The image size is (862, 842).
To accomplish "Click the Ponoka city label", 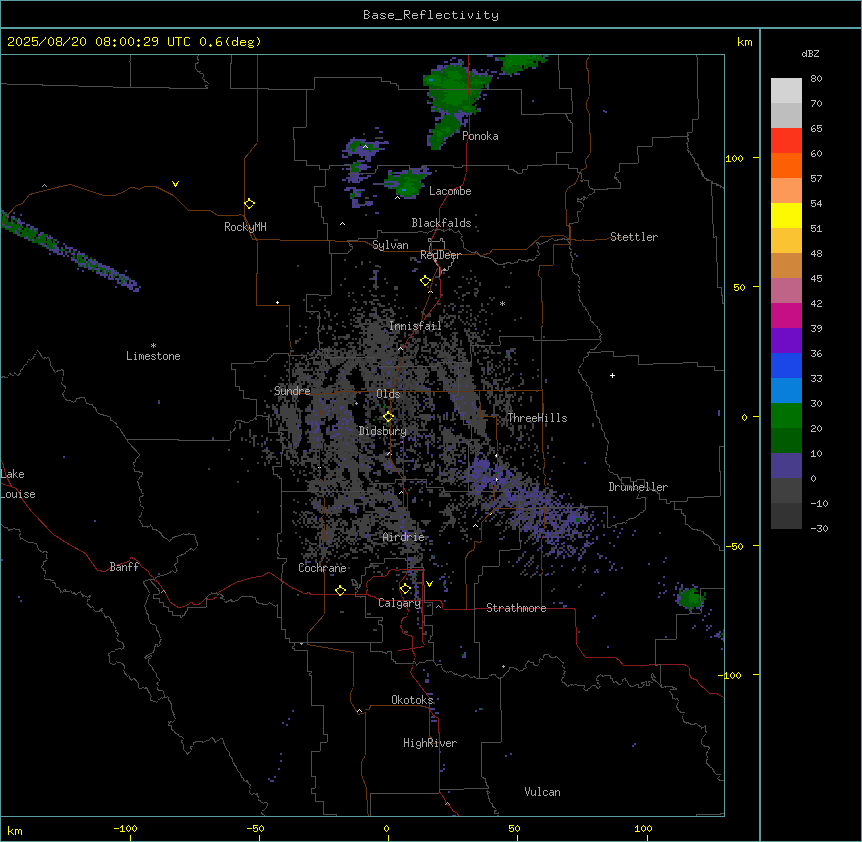I will tap(480, 136).
